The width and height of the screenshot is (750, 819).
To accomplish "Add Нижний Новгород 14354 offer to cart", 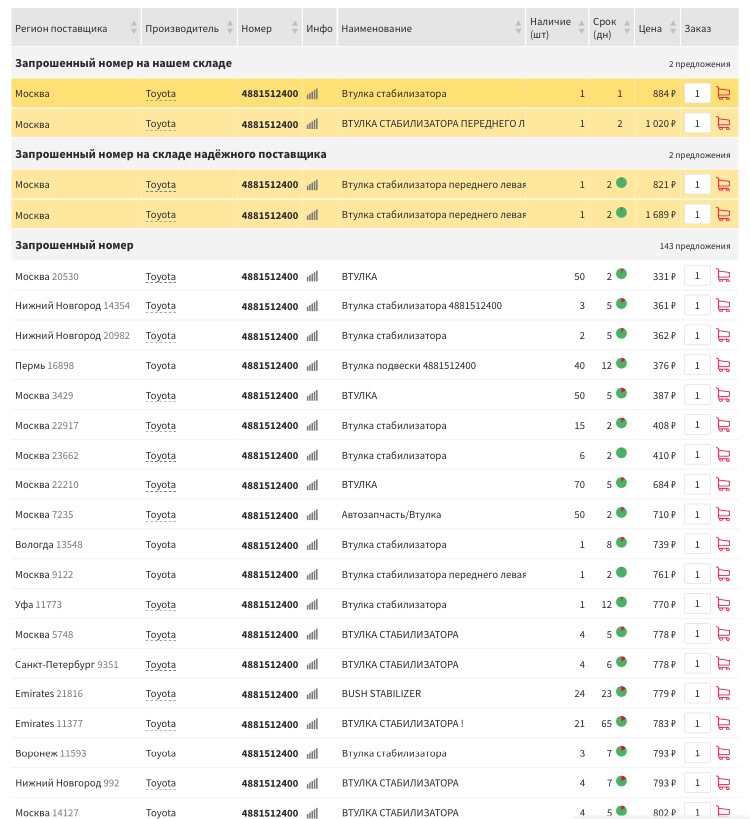I will tap(723, 306).
